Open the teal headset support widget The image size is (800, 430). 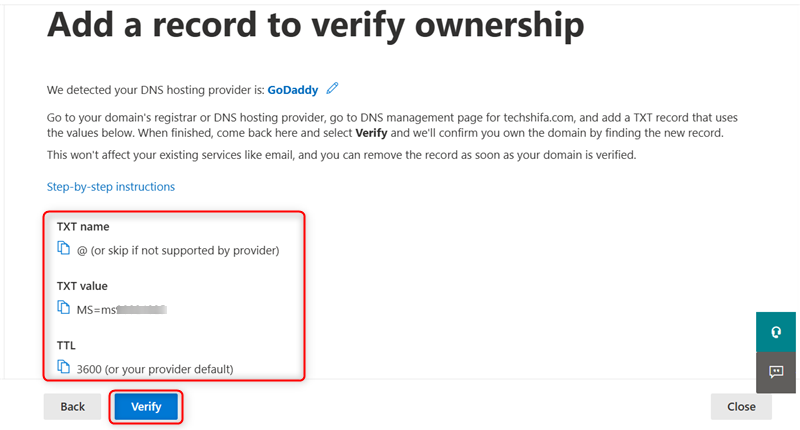click(x=776, y=332)
